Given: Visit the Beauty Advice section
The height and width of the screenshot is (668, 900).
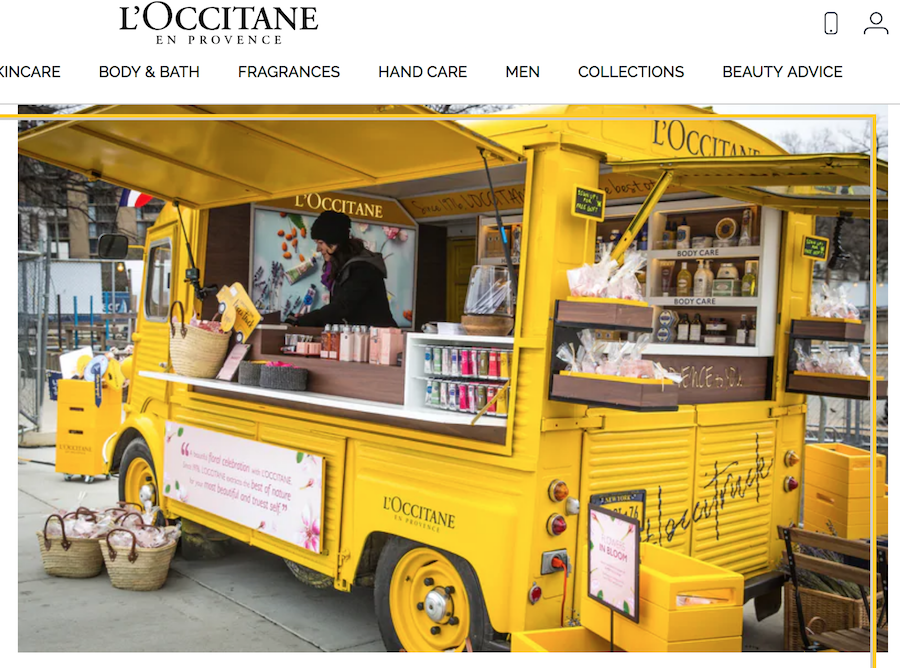Looking at the screenshot, I should pos(782,72).
